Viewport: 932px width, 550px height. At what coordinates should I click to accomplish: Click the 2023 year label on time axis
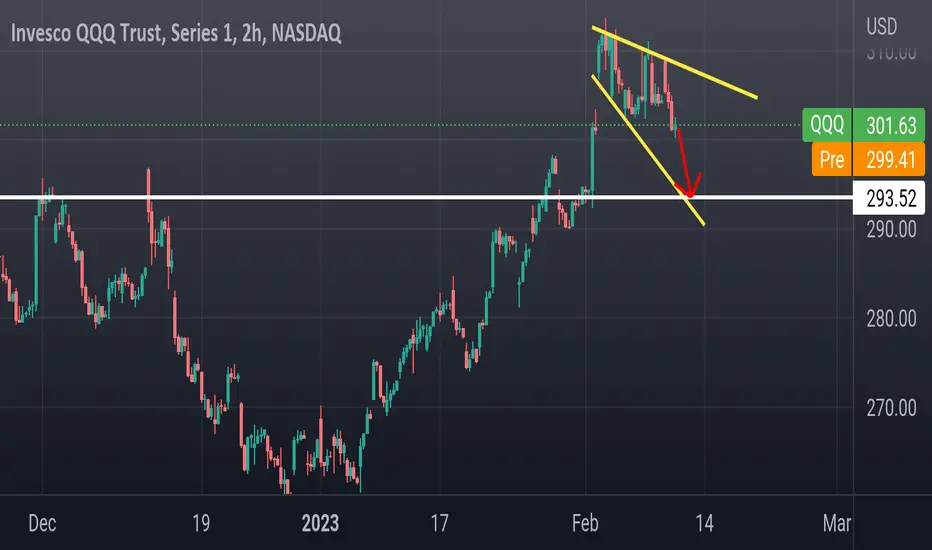click(x=320, y=523)
